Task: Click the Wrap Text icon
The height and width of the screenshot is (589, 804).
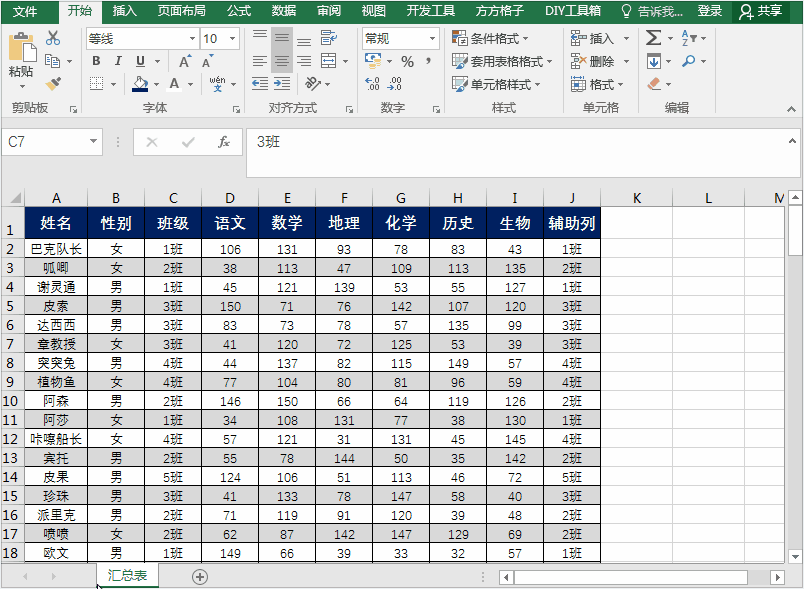Action: click(x=329, y=38)
